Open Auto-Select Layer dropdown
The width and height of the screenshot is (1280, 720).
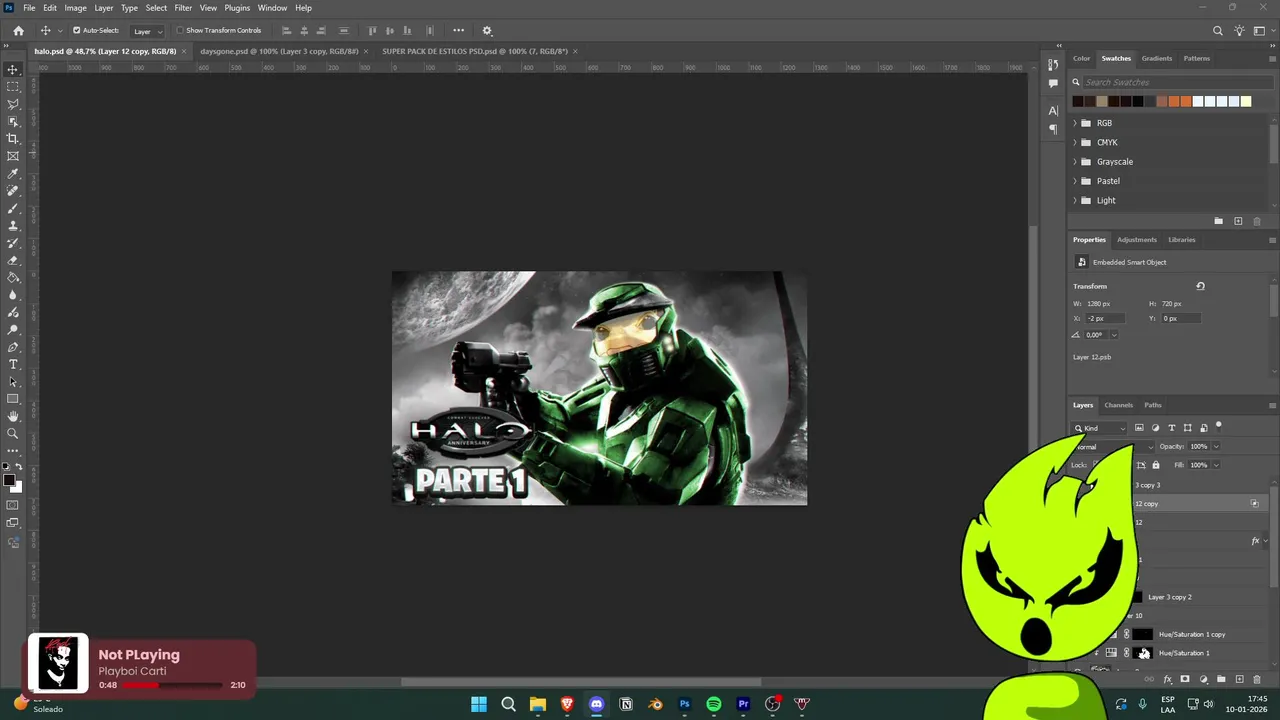(x=147, y=31)
